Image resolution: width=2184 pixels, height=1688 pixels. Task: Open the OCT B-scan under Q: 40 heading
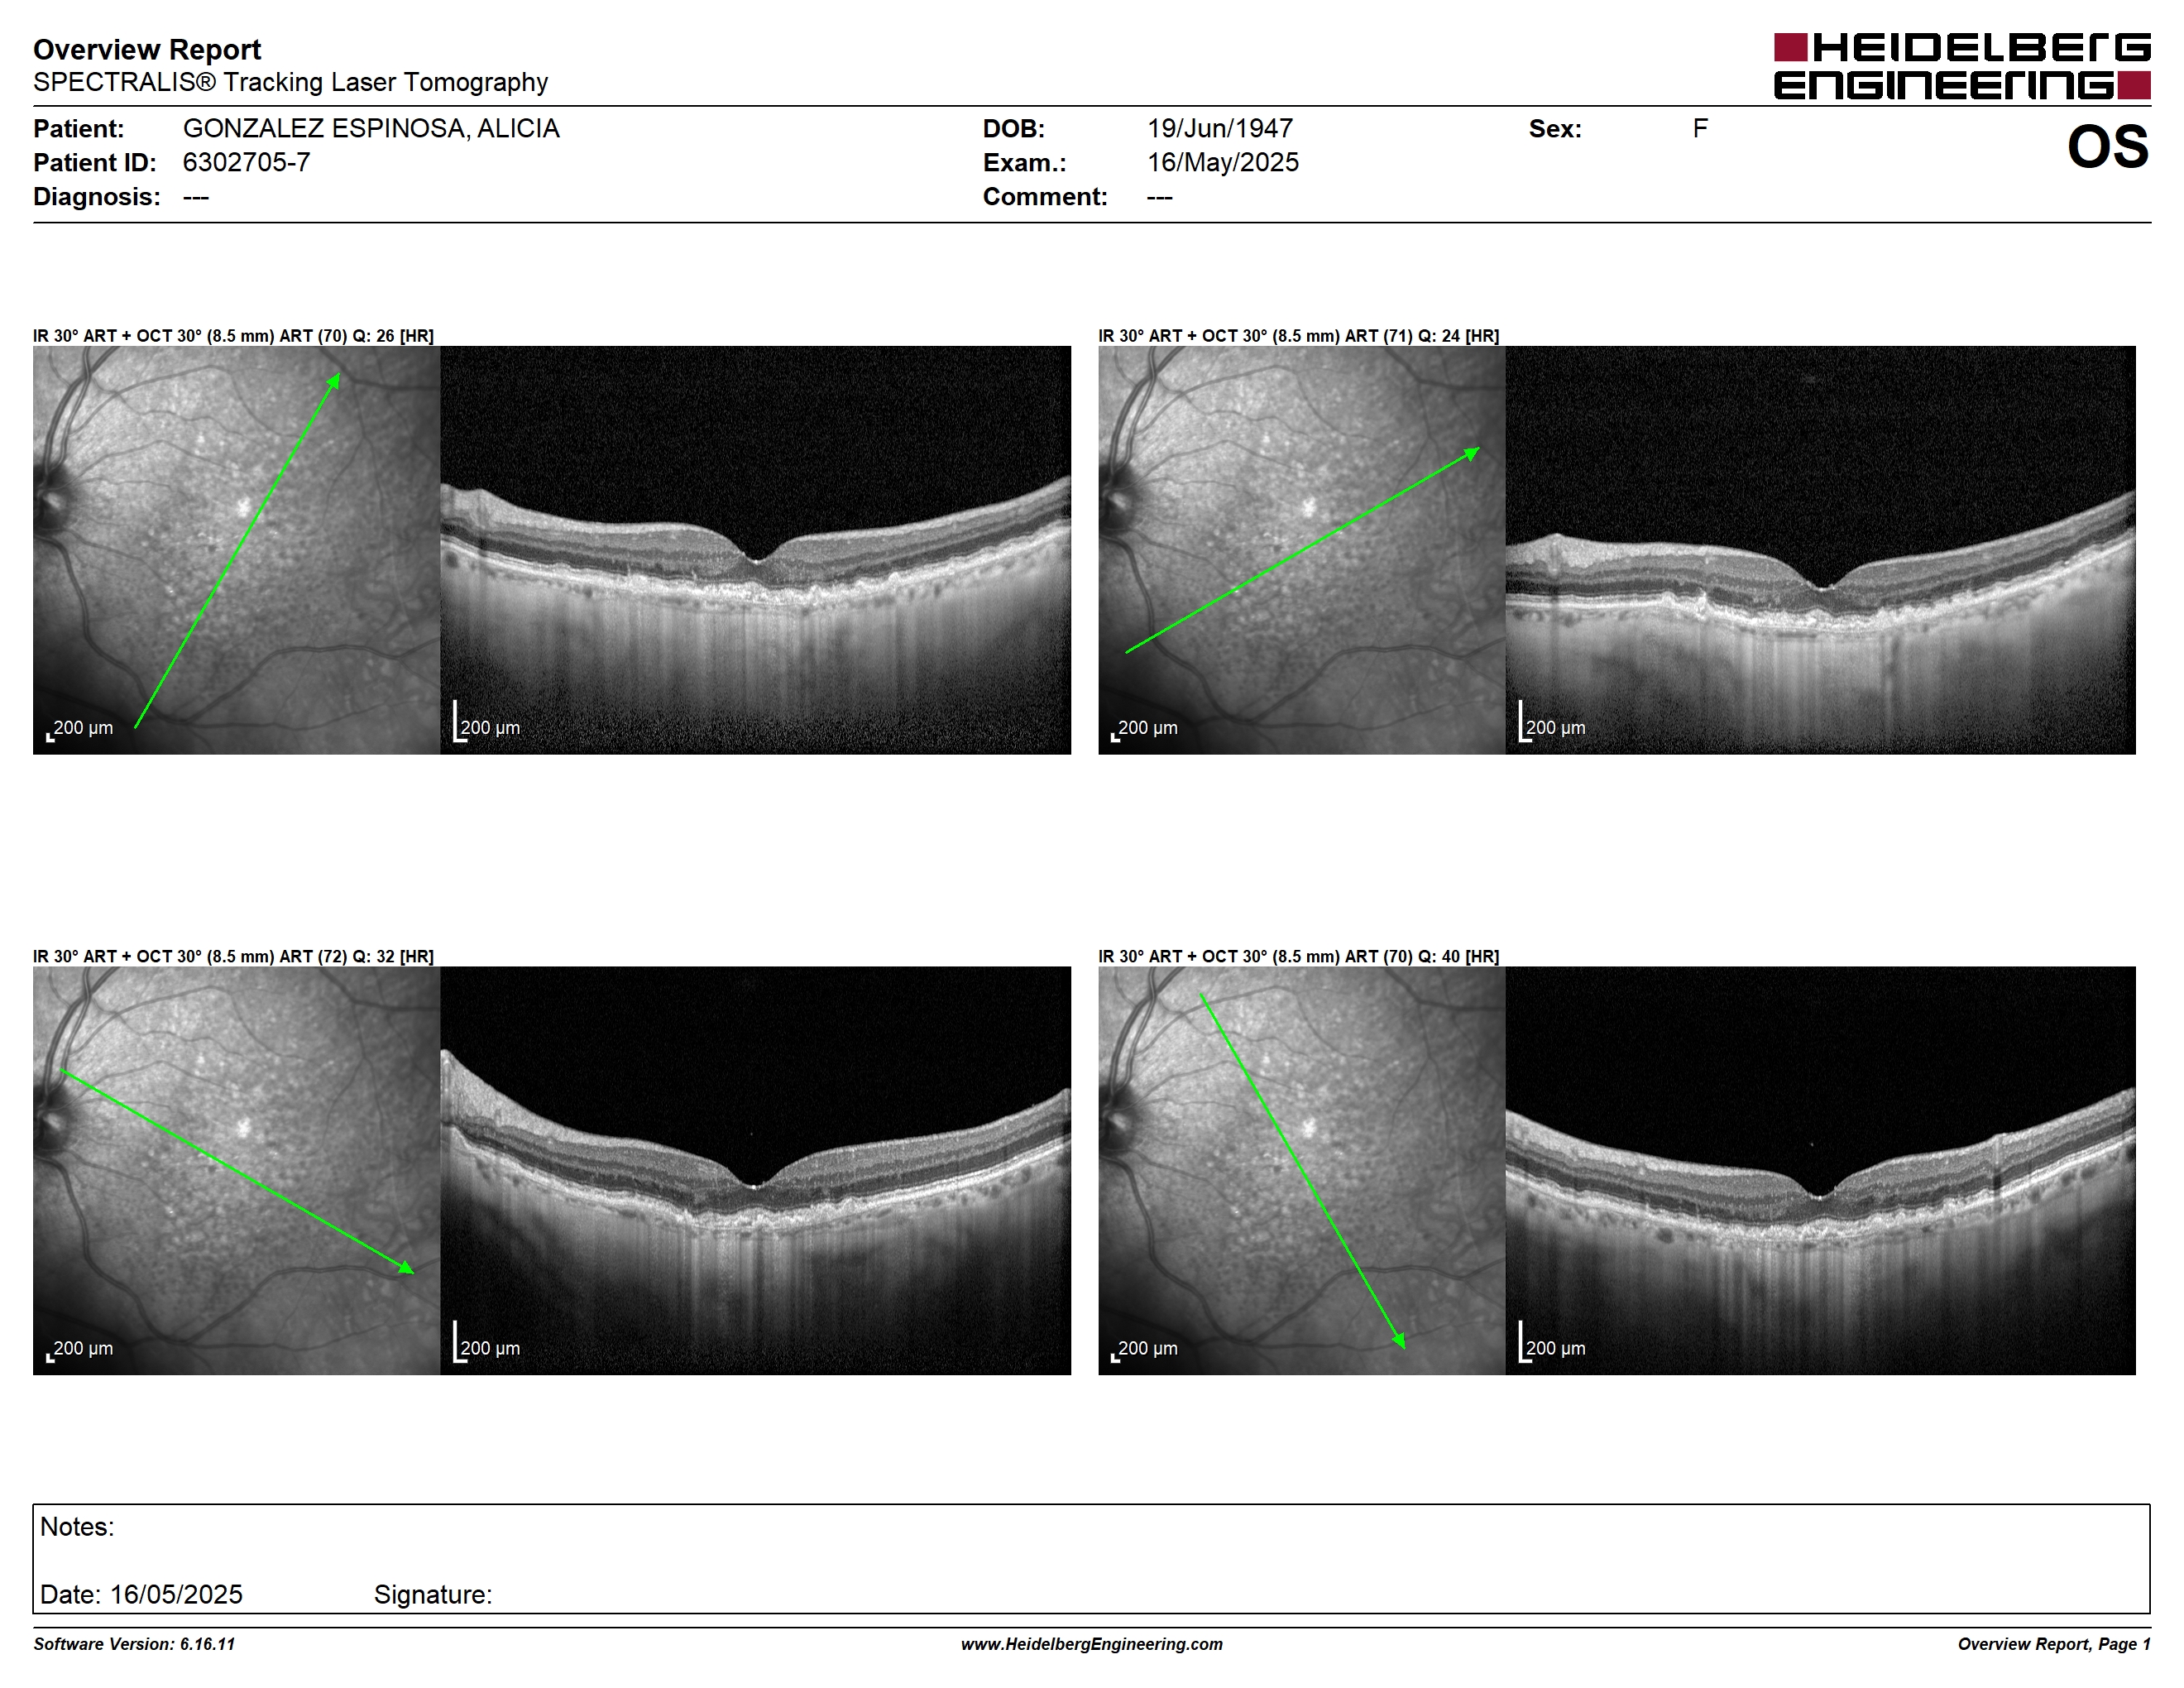click(x=1821, y=1170)
